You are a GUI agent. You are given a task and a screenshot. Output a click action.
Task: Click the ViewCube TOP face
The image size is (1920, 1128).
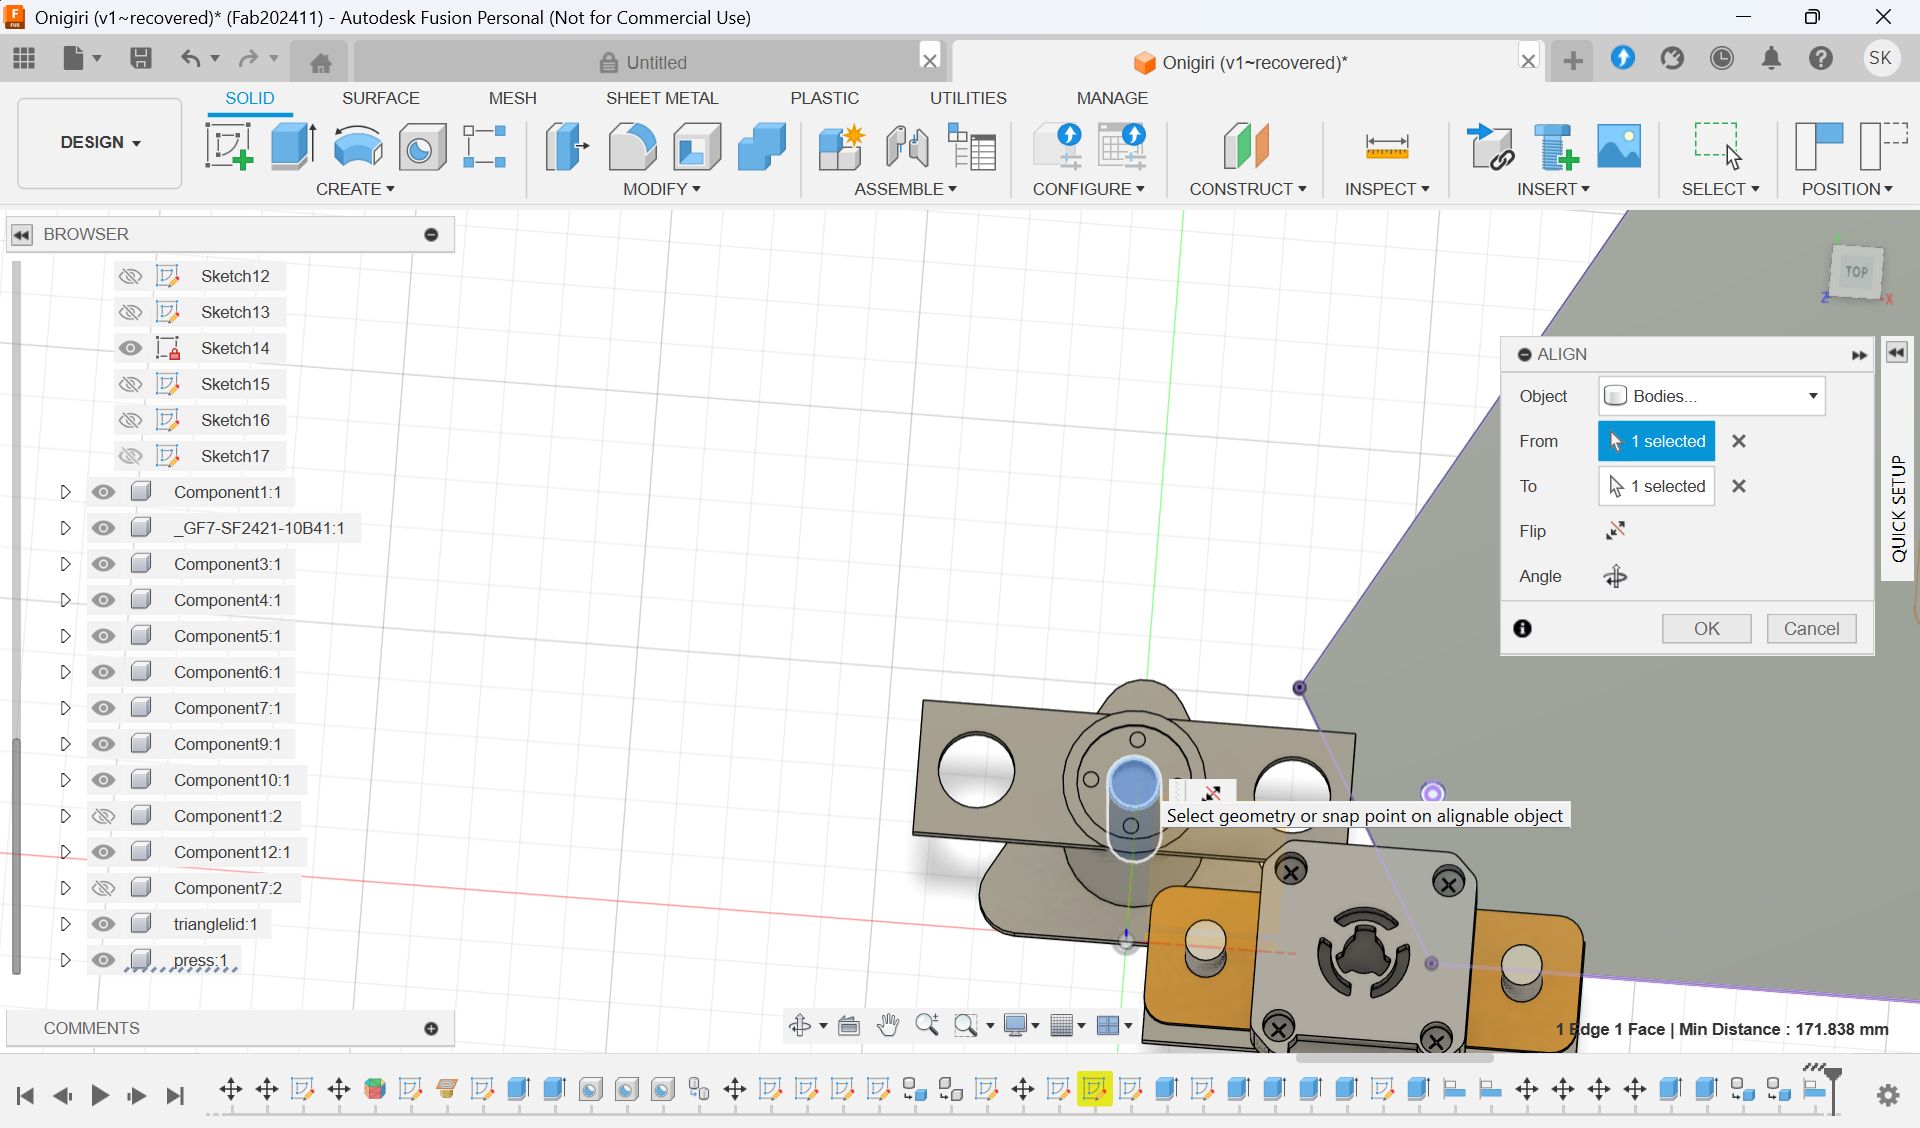click(1856, 271)
